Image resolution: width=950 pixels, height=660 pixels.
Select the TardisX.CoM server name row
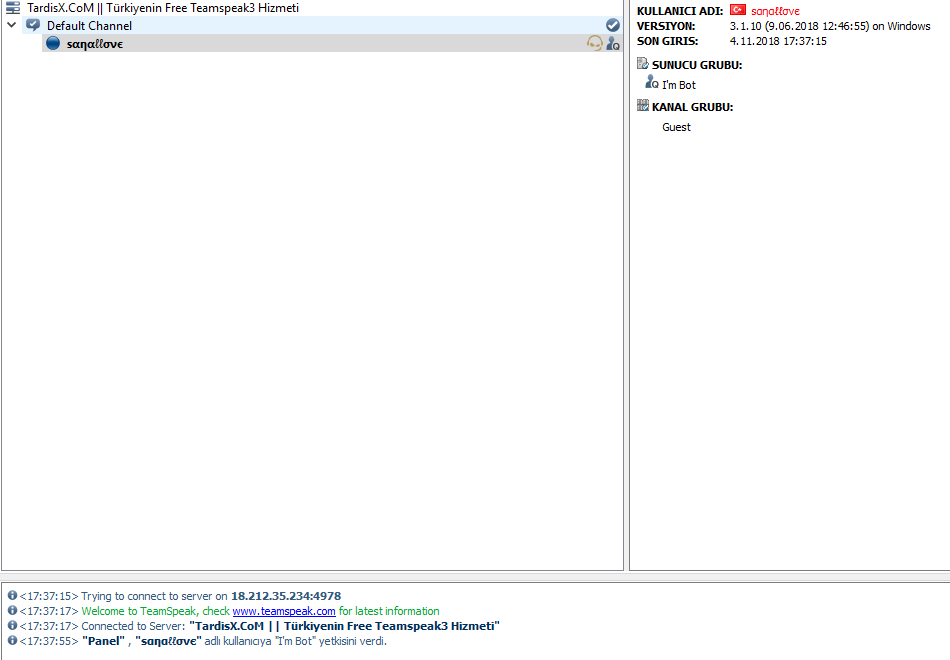[163, 8]
